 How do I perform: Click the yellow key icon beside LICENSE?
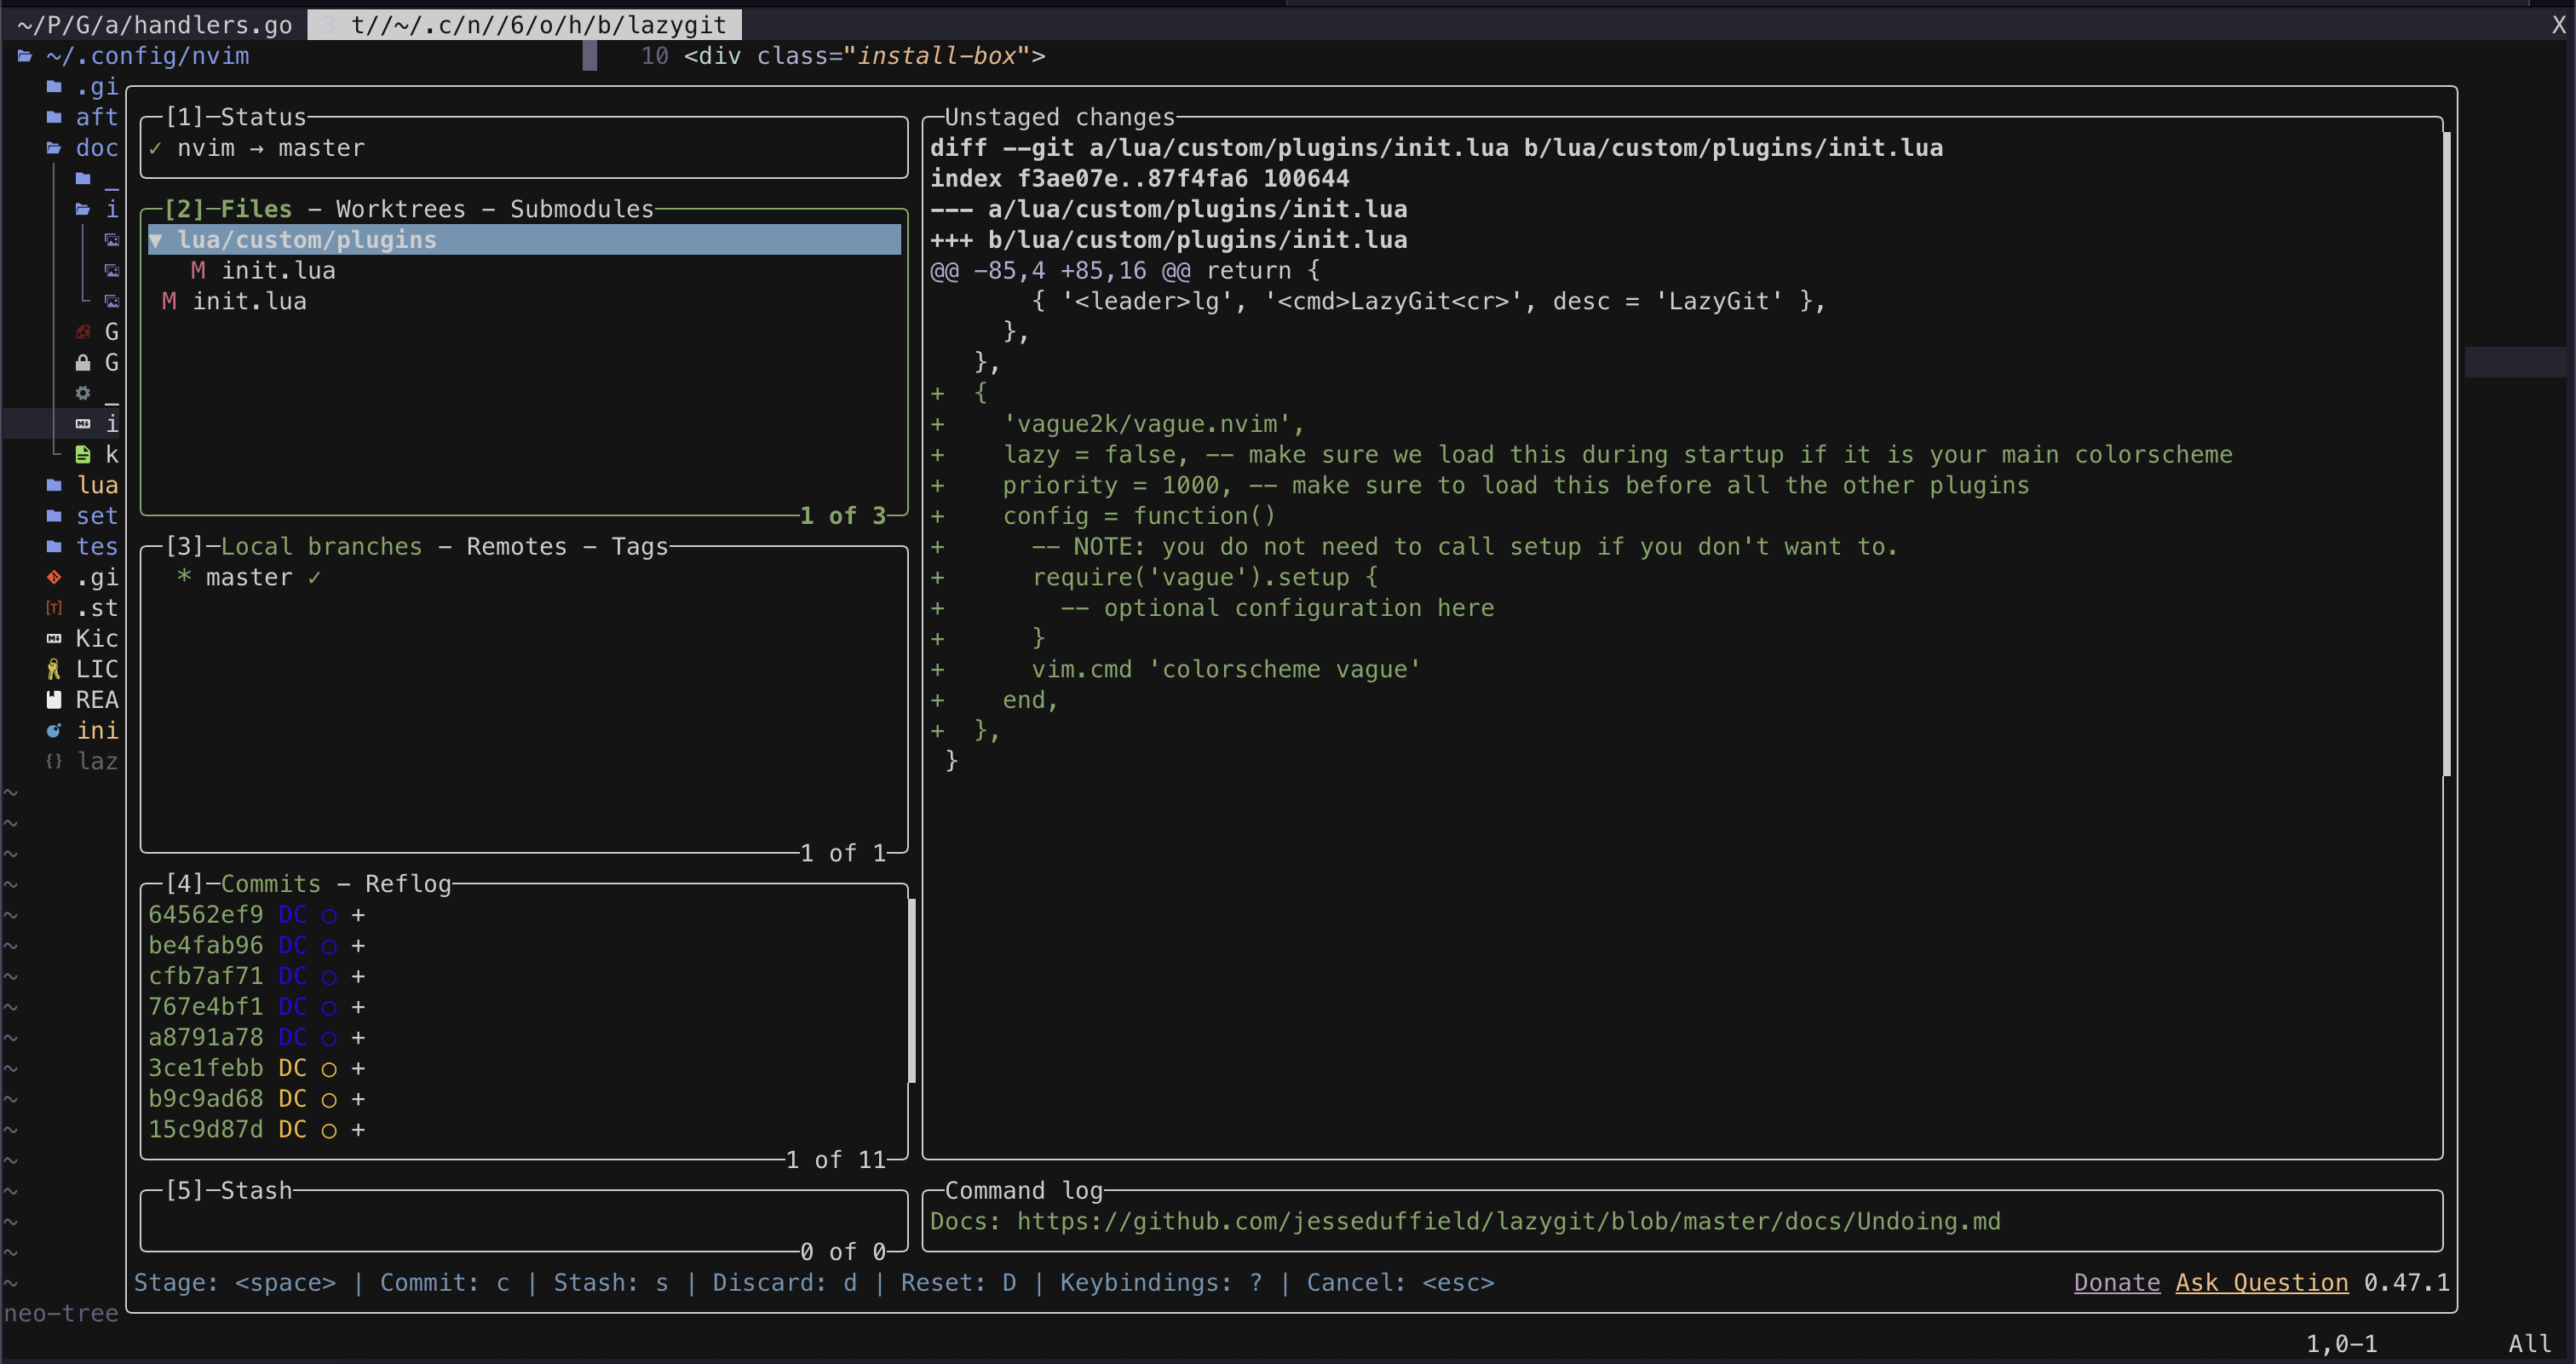(53, 668)
